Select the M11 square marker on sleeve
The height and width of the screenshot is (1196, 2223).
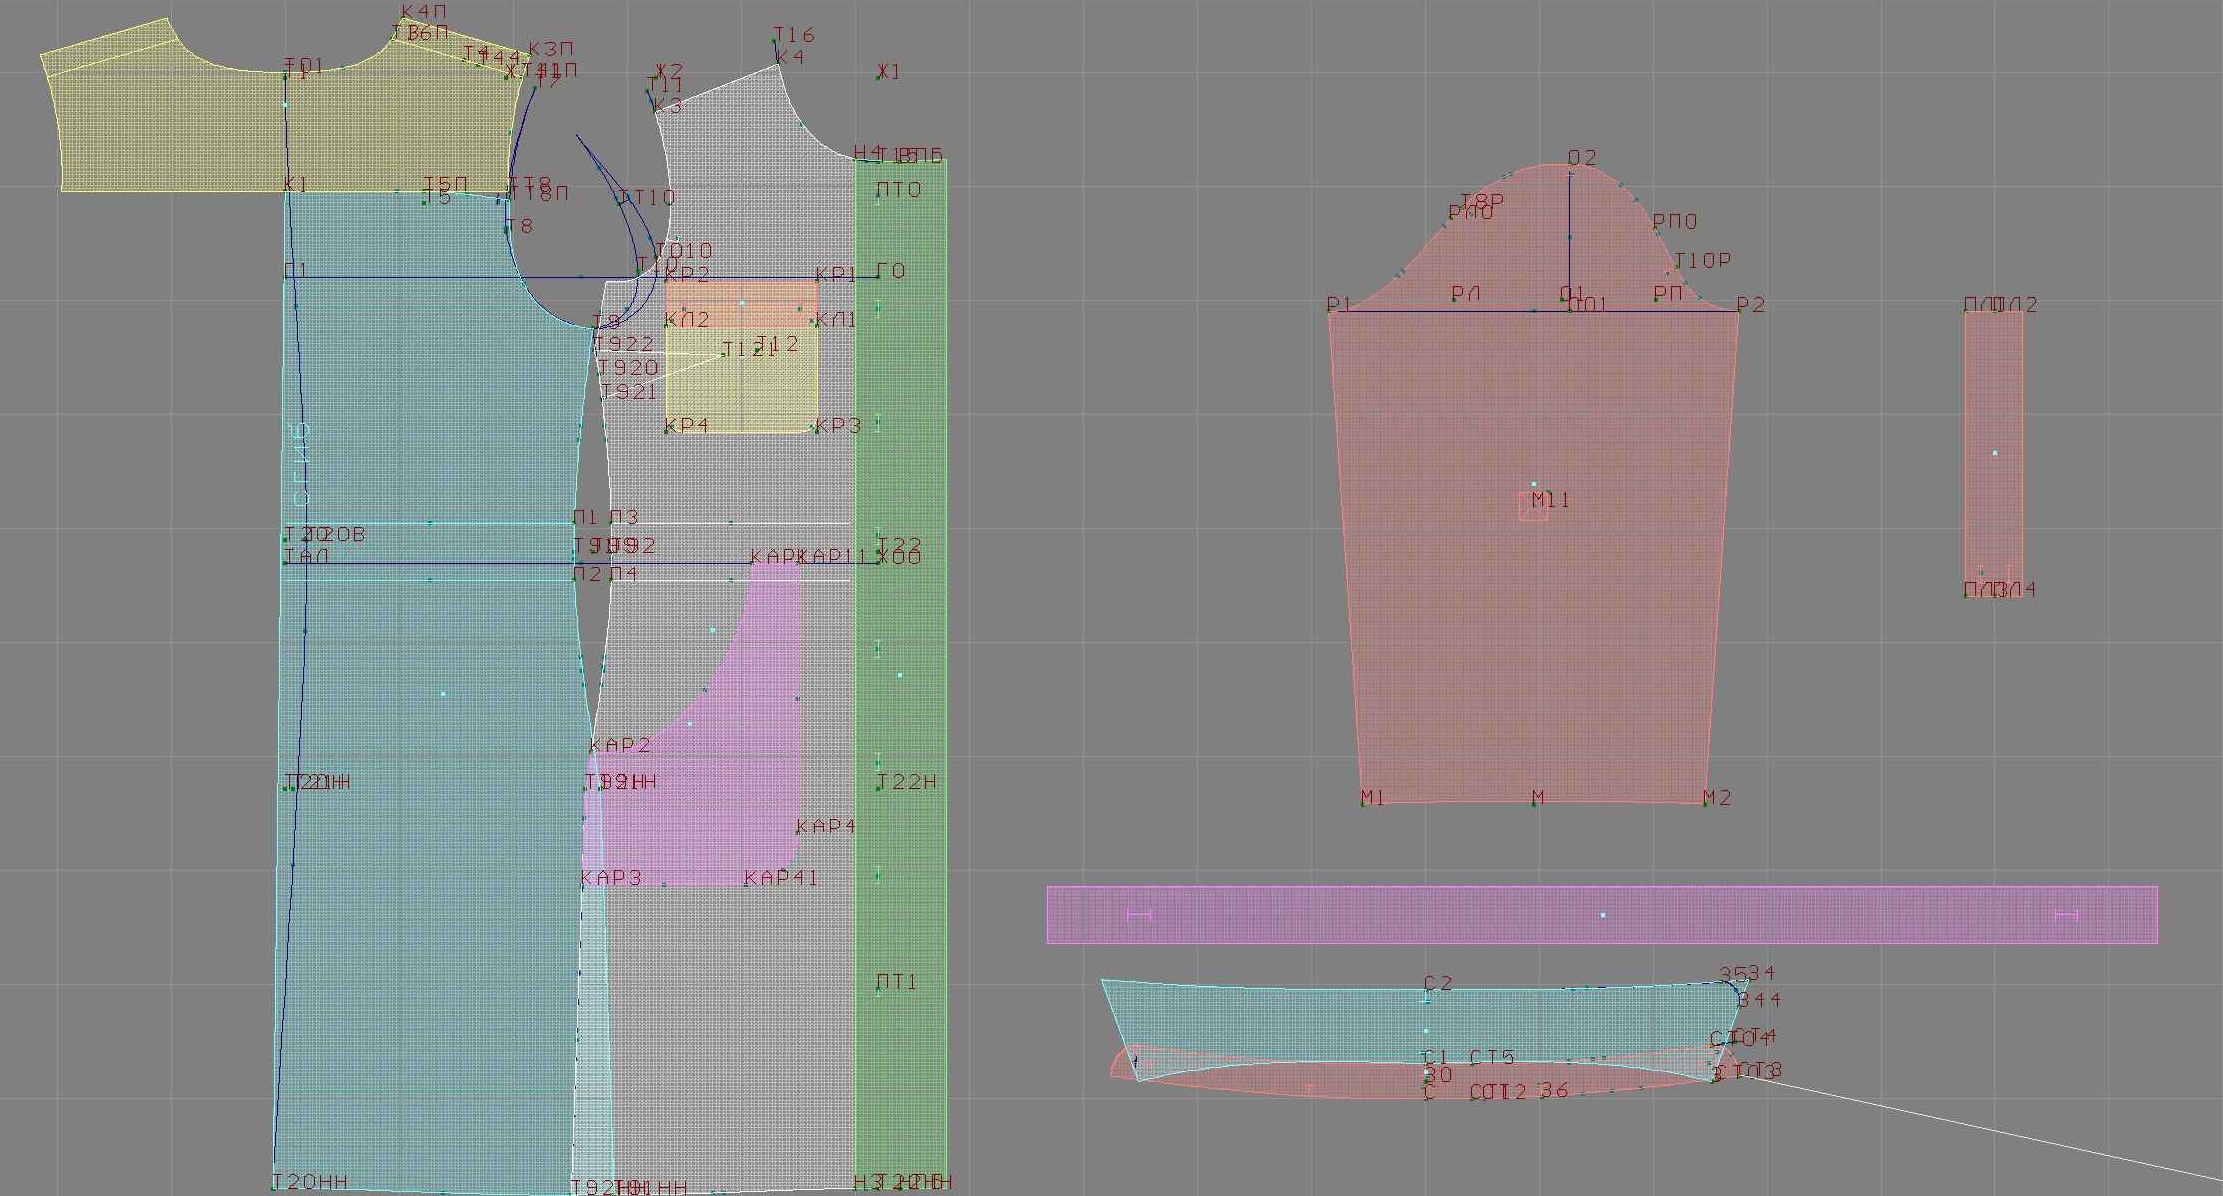[x=1533, y=507]
